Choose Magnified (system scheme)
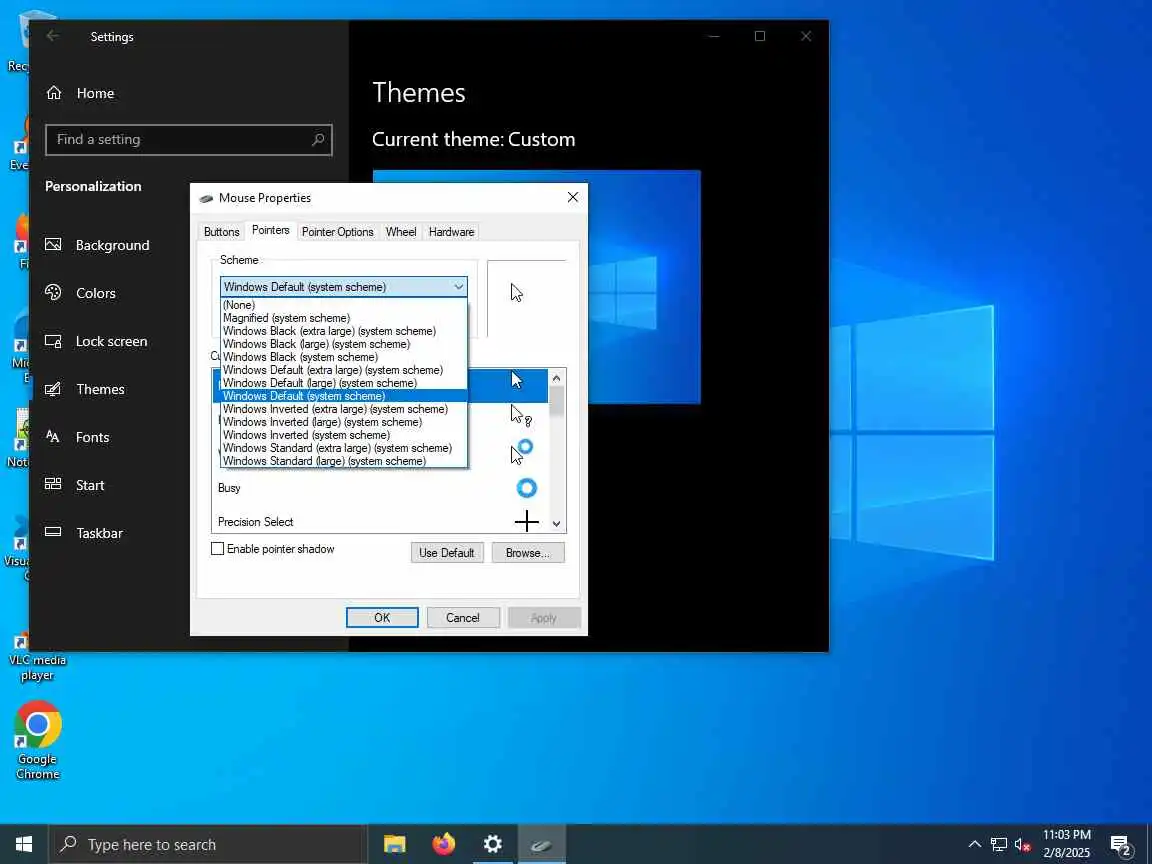Viewport: 1152px width, 864px height. (x=344, y=318)
